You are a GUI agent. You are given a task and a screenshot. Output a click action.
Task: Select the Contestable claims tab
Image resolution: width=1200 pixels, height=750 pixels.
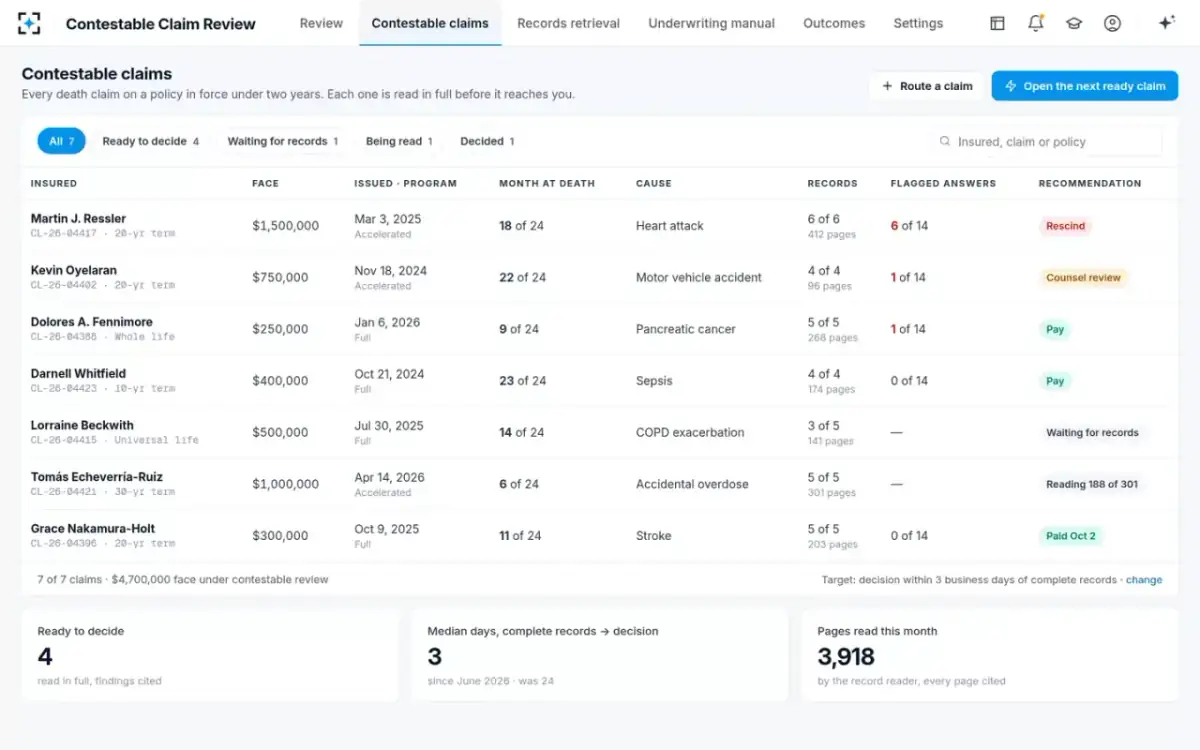click(430, 23)
